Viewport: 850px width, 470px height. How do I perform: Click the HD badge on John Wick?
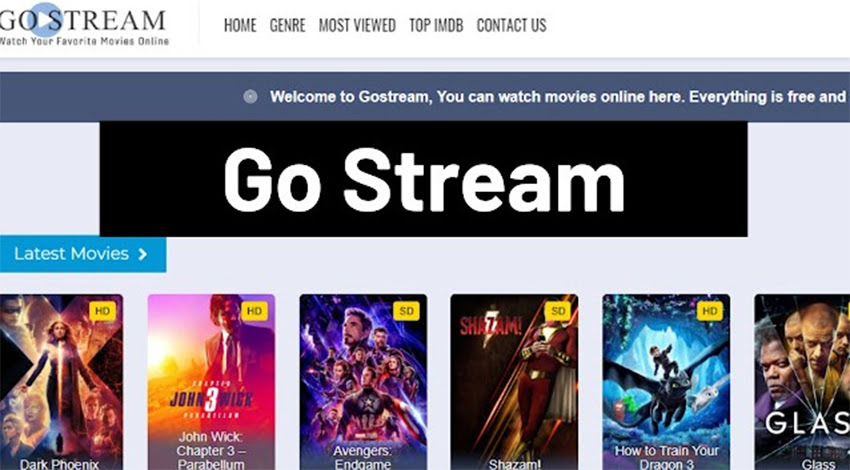[x=254, y=311]
